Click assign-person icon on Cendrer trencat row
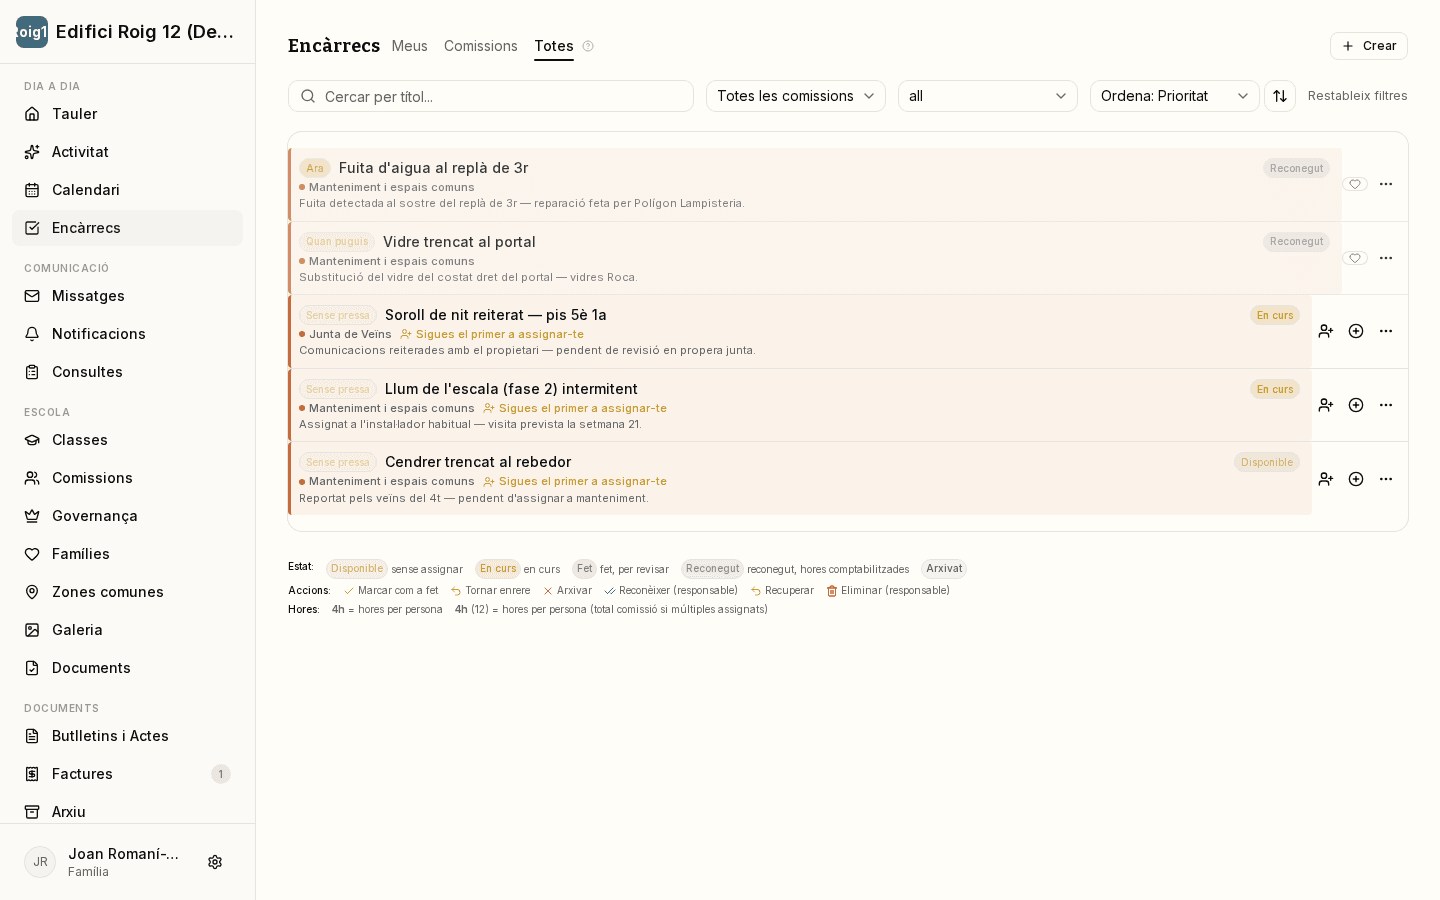The height and width of the screenshot is (900, 1440). coord(1326,479)
